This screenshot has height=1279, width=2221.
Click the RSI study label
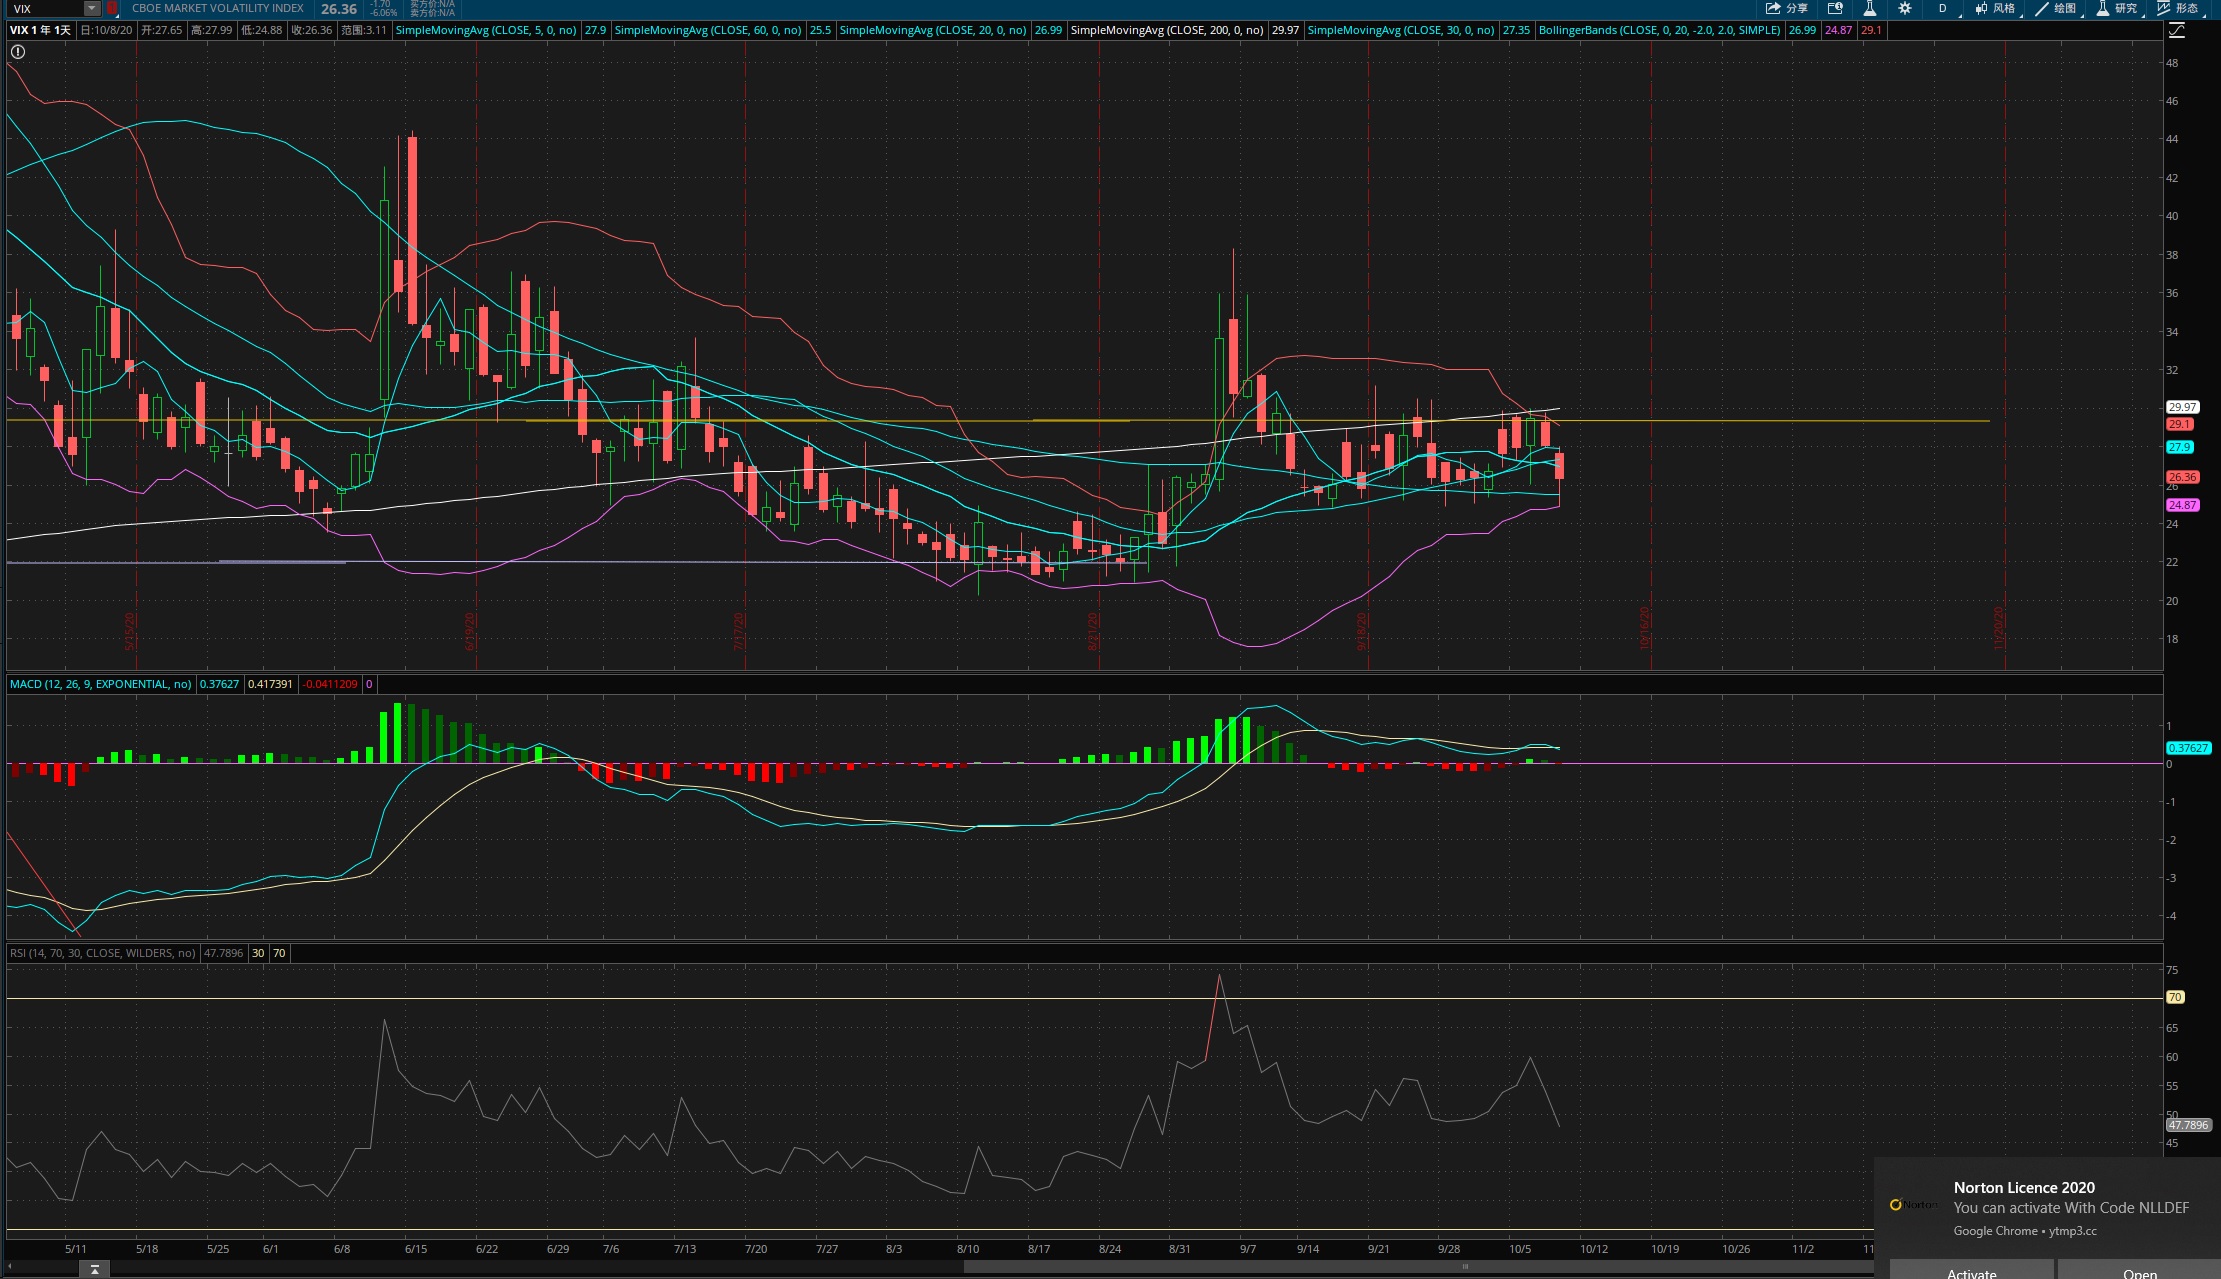(103, 953)
